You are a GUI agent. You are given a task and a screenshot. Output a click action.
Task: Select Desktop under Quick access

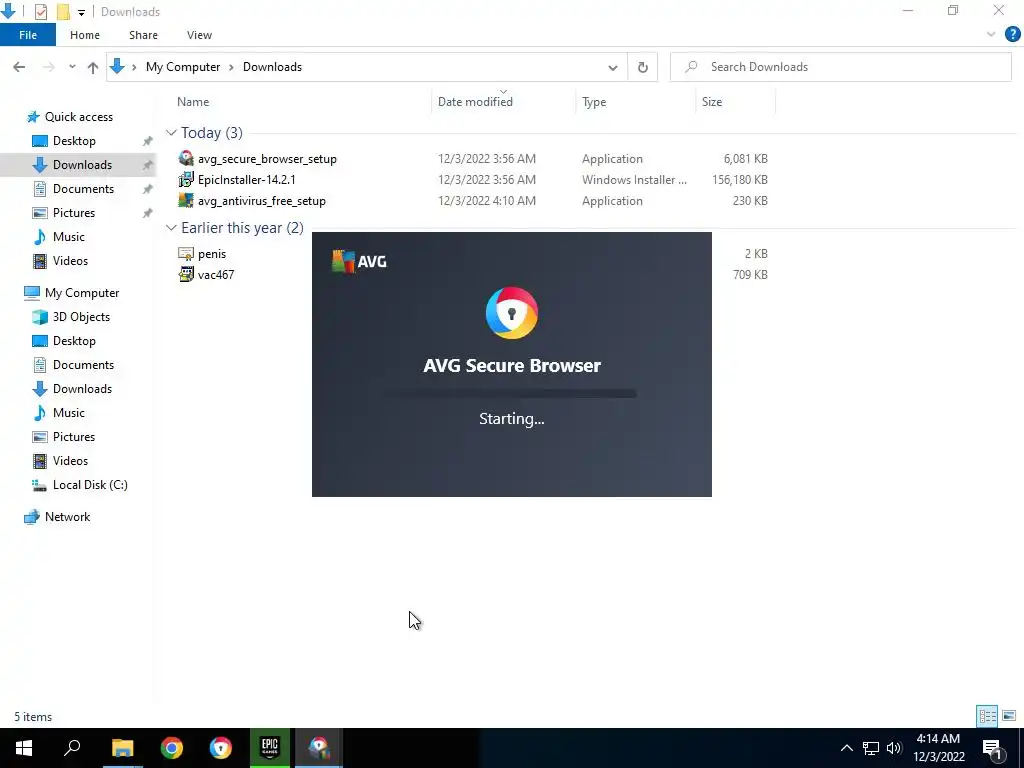pyautogui.click(x=74, y=141)
